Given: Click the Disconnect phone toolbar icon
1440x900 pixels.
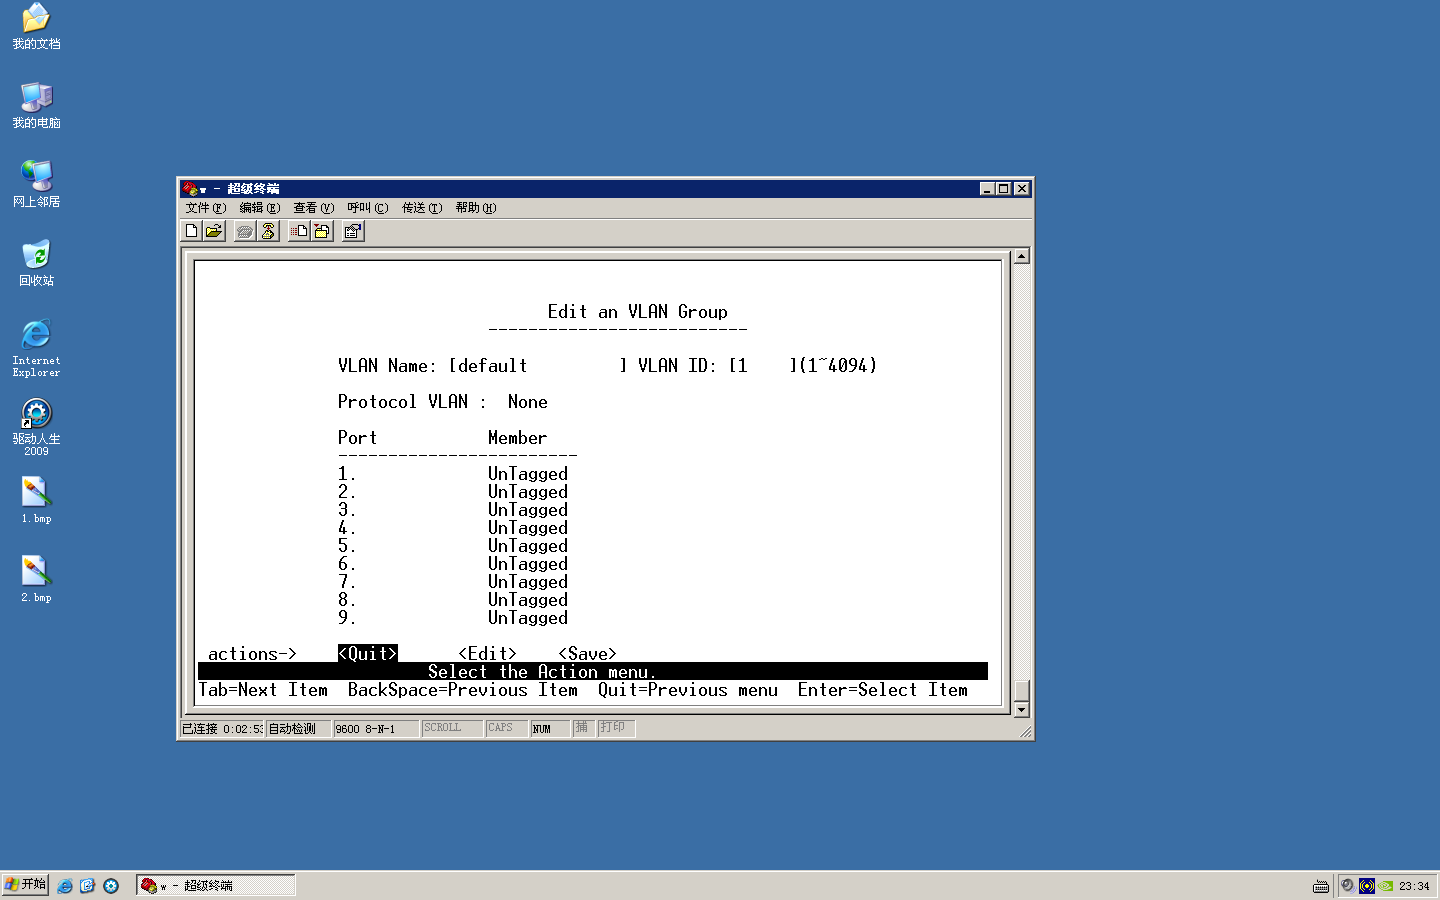Looking at the screenshot, I should (x=268, y=231).
